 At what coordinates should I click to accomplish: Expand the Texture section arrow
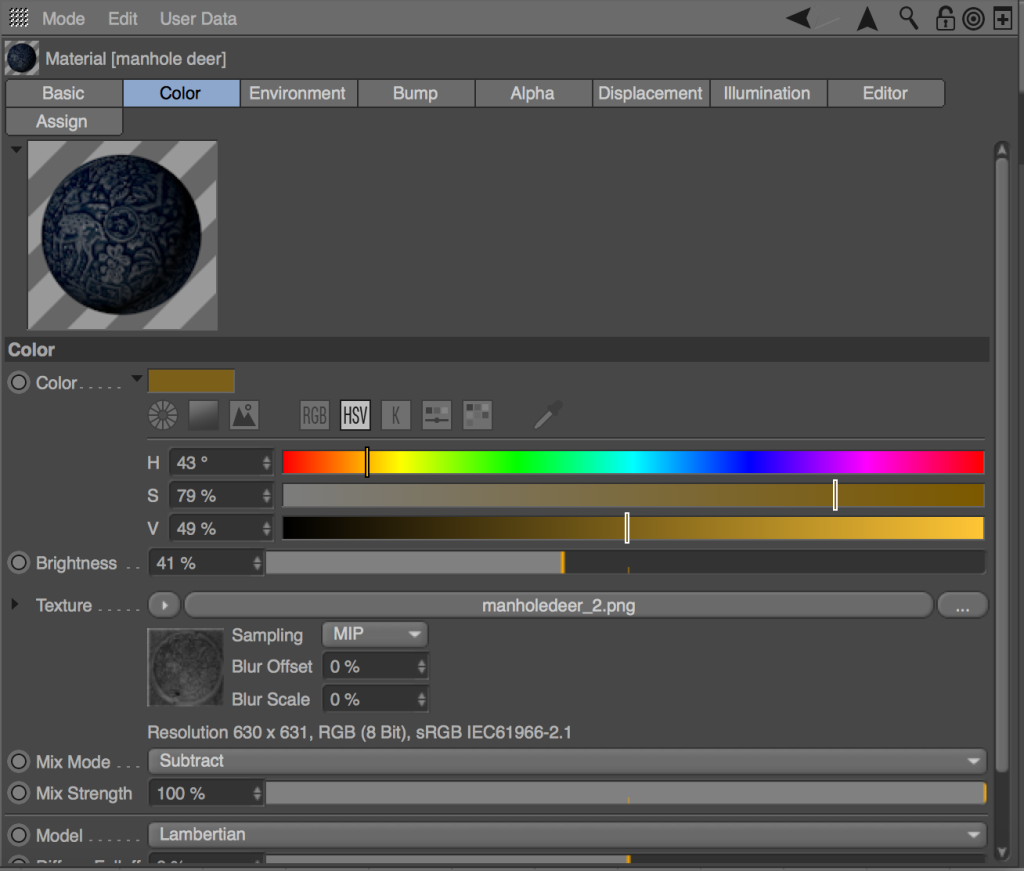[x=12, y=604]
